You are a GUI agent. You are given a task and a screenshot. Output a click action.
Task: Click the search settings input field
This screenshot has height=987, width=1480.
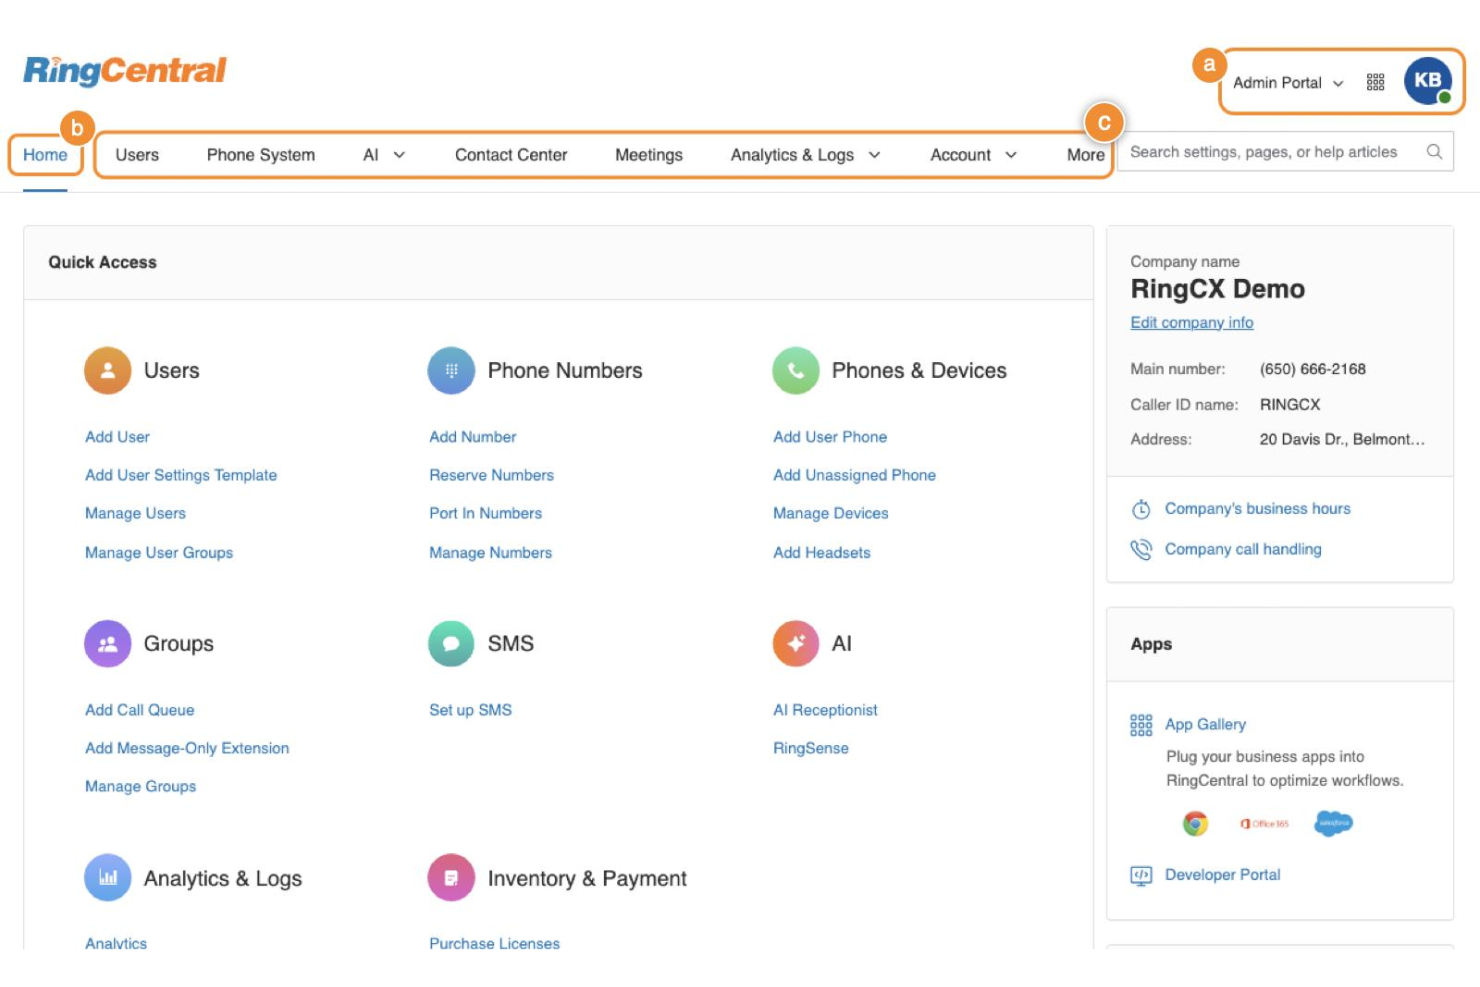1284,152
